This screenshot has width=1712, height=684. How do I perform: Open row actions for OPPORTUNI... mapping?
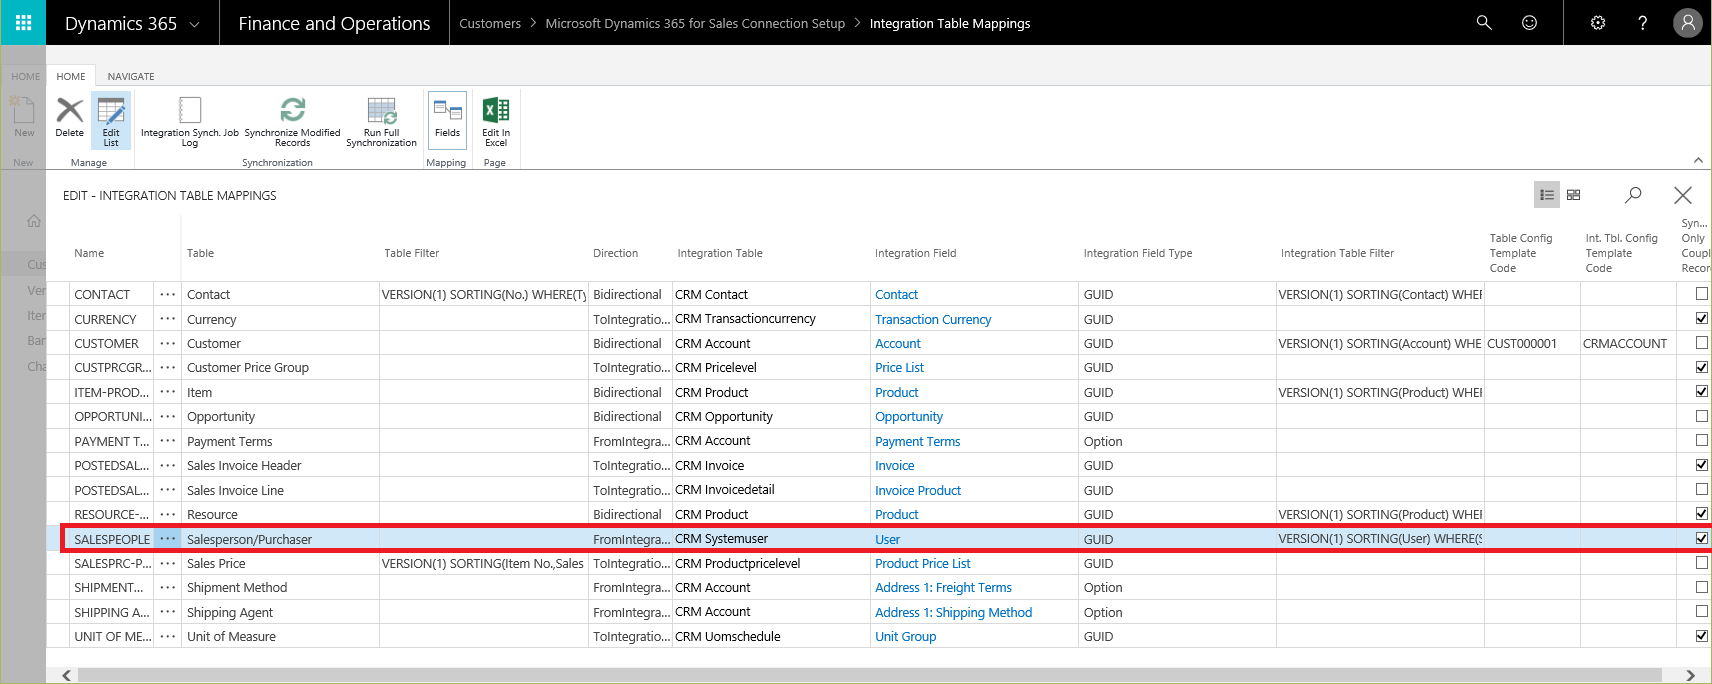click(x=167, y=416)
